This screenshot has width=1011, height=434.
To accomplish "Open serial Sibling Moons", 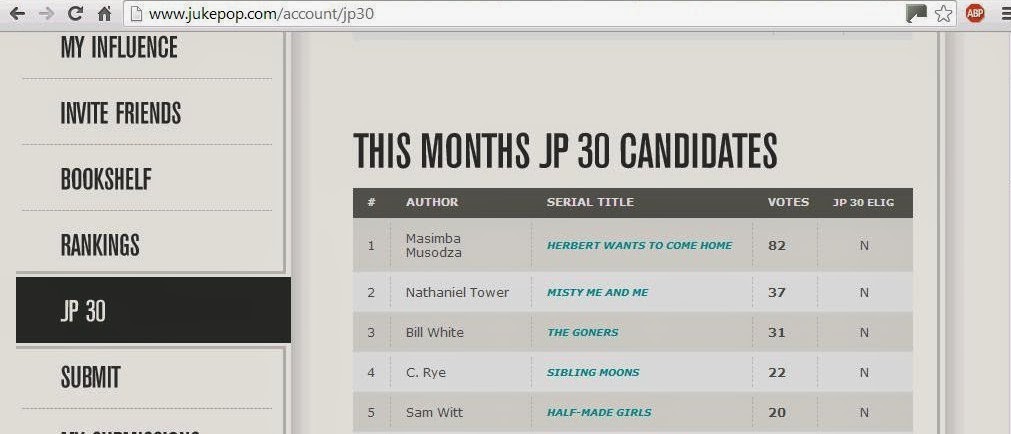I will tap(593, 372).
